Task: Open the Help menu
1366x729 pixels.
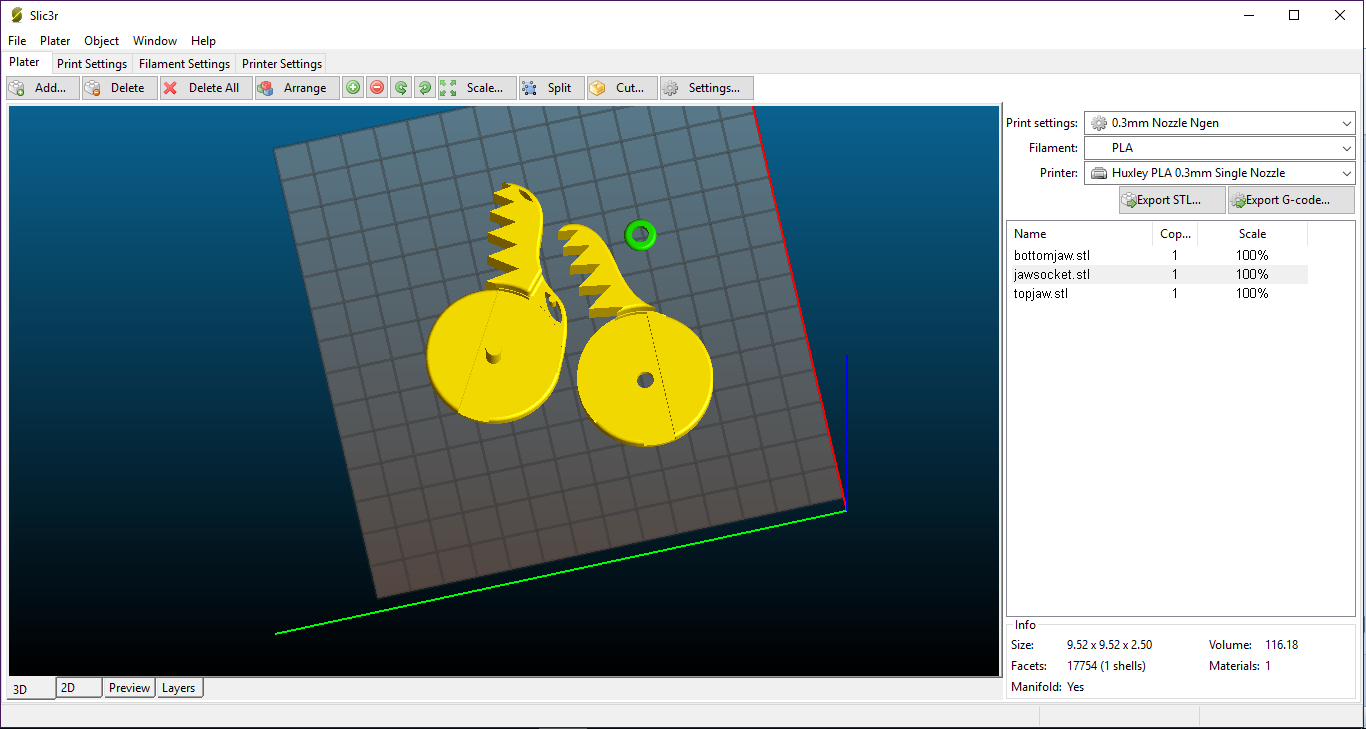Action: click(203, 41)
